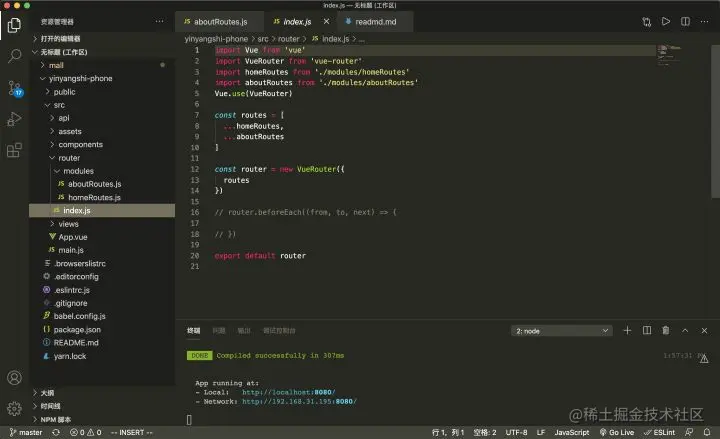
Task: Open App.vue file in explorer
Action: click(x=102, y=237)
